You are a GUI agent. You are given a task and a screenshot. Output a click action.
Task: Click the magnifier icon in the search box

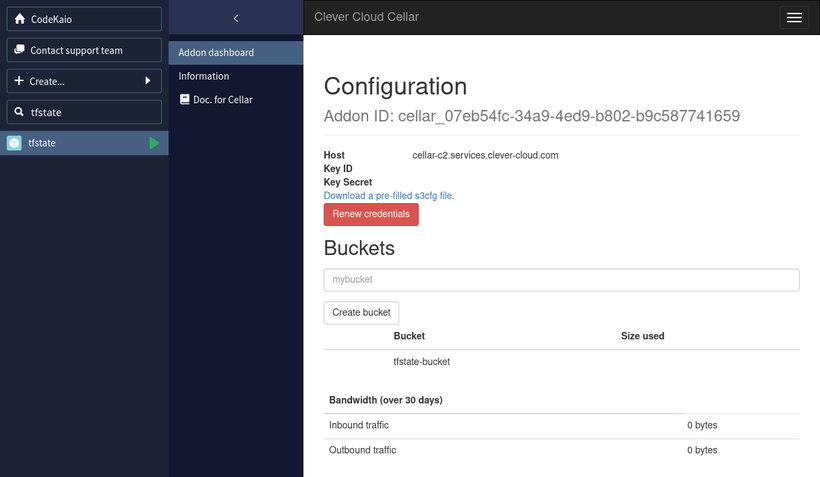coord(19,112)
